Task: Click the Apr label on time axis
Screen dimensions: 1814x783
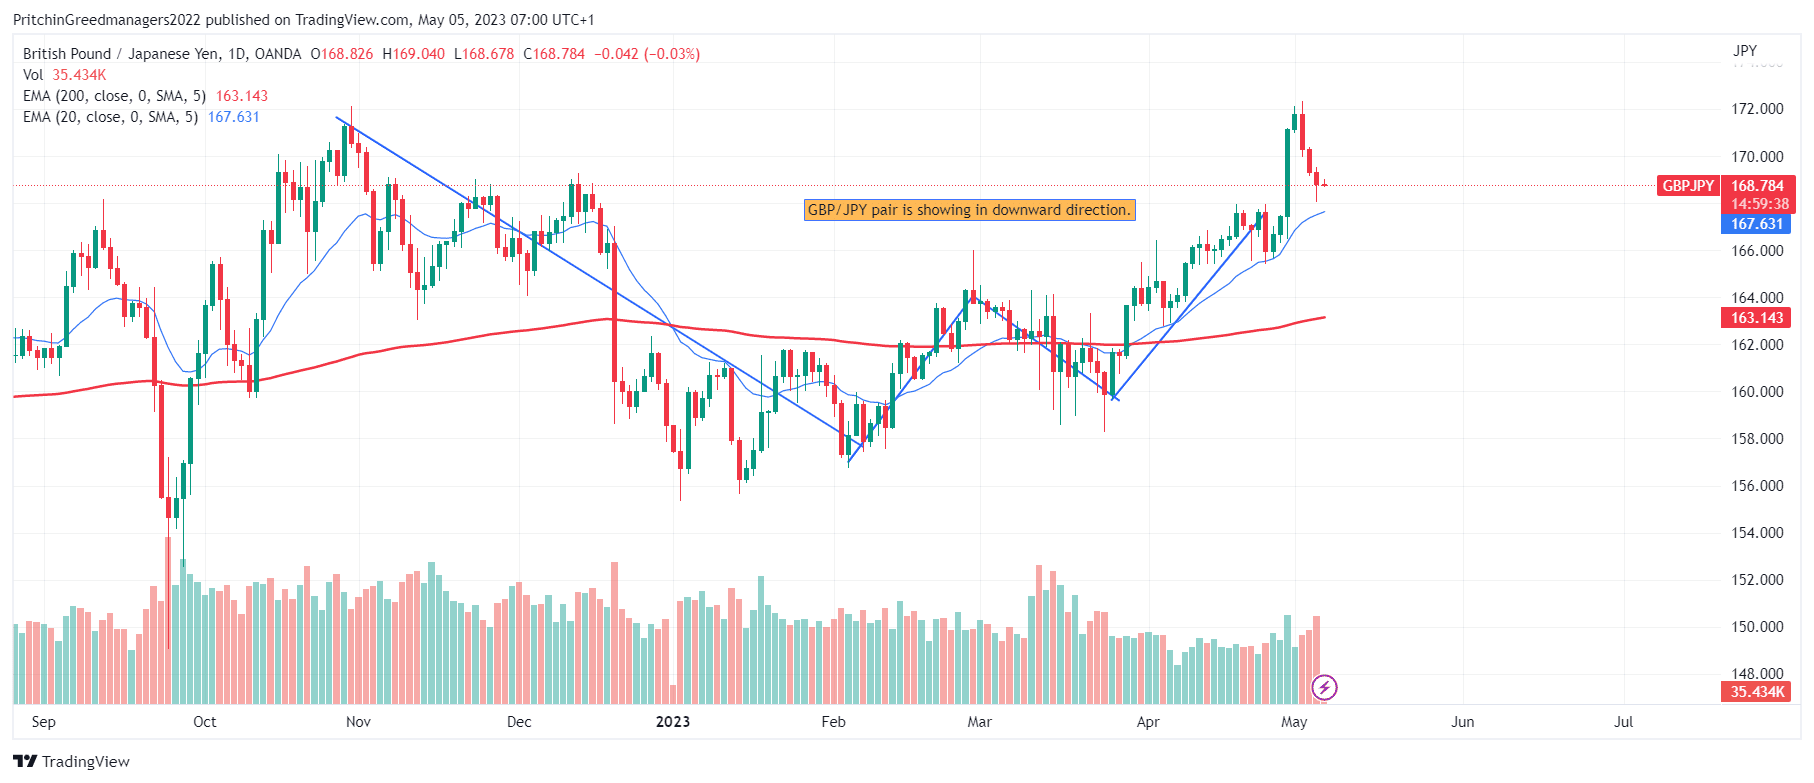Action: [1148, 722]
